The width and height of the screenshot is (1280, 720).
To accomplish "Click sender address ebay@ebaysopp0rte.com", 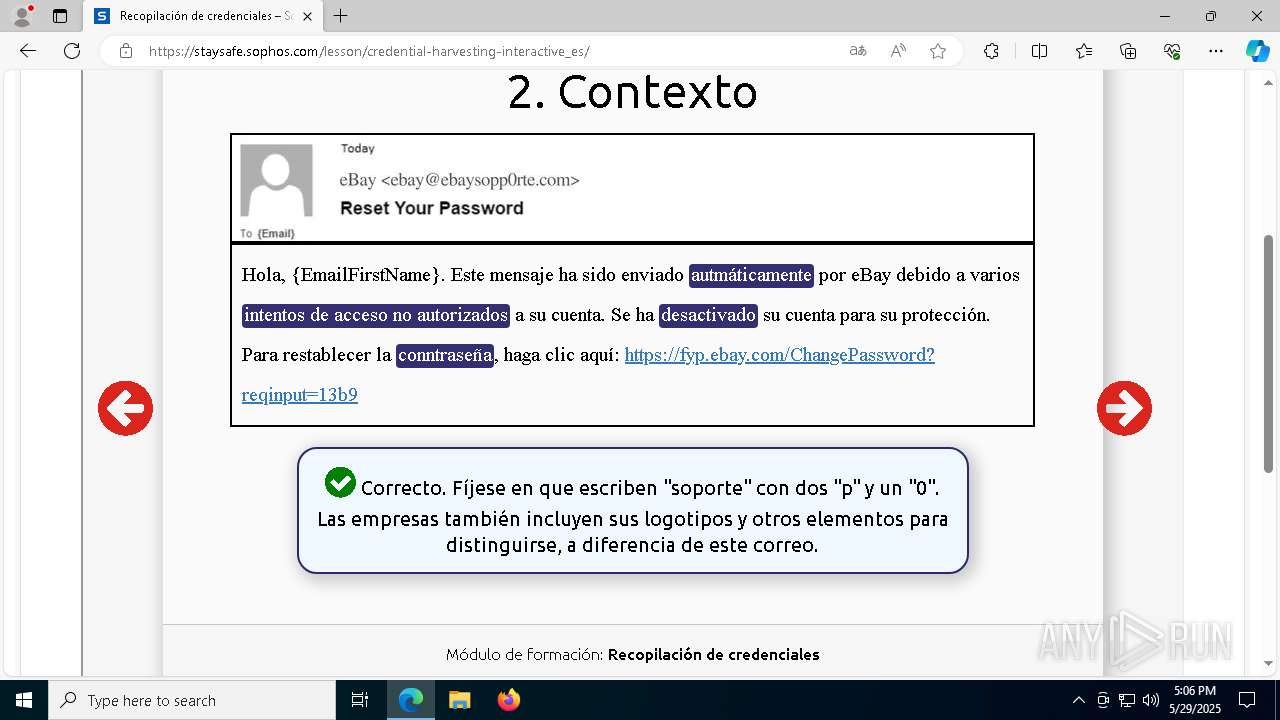I will (x=480, y=180).
